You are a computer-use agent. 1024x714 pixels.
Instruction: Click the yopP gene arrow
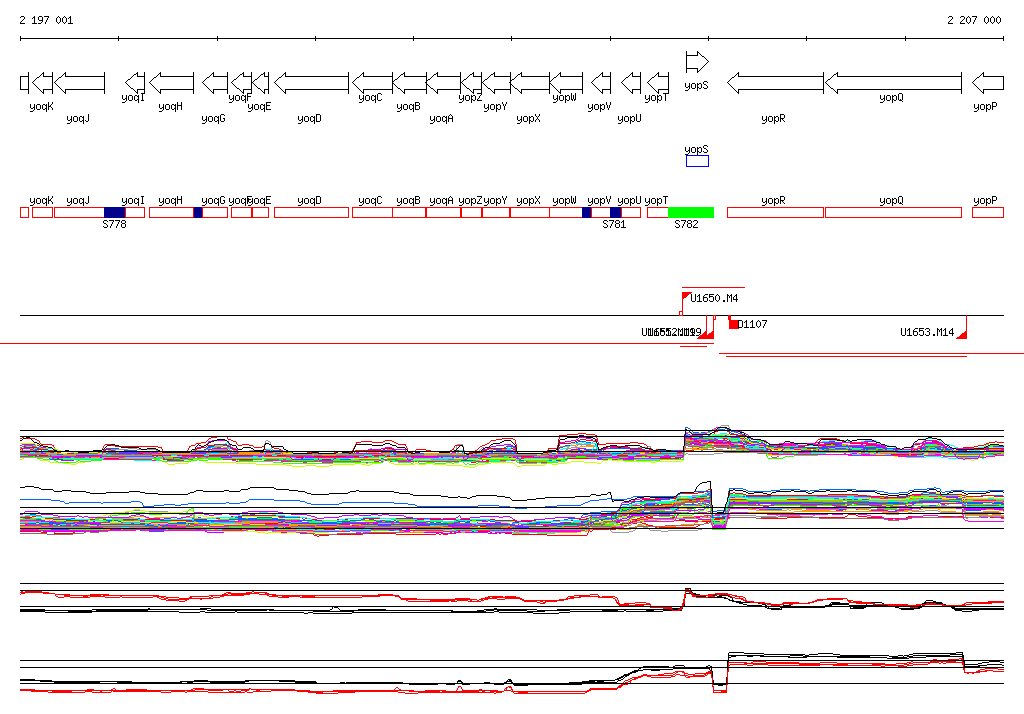(987, 83)
